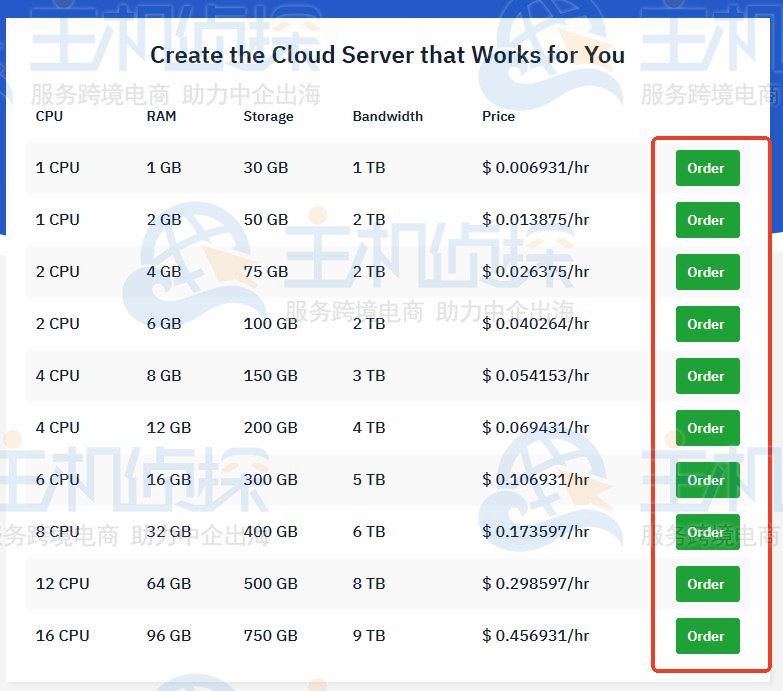Image resolution: width=783 pixels, height=691 pixels.
Task: Click the 300 GB storage cell
Action: pyautogui.click(x=271, y=479)
